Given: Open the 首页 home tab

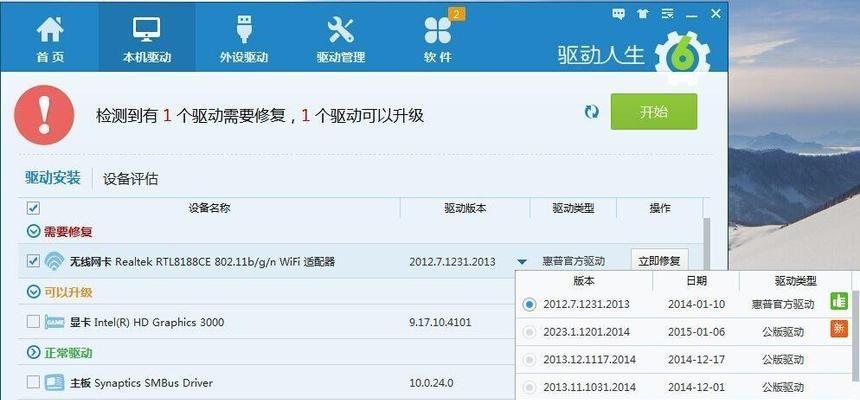Looking at the screenshot, I should click(x=50, y=40).
